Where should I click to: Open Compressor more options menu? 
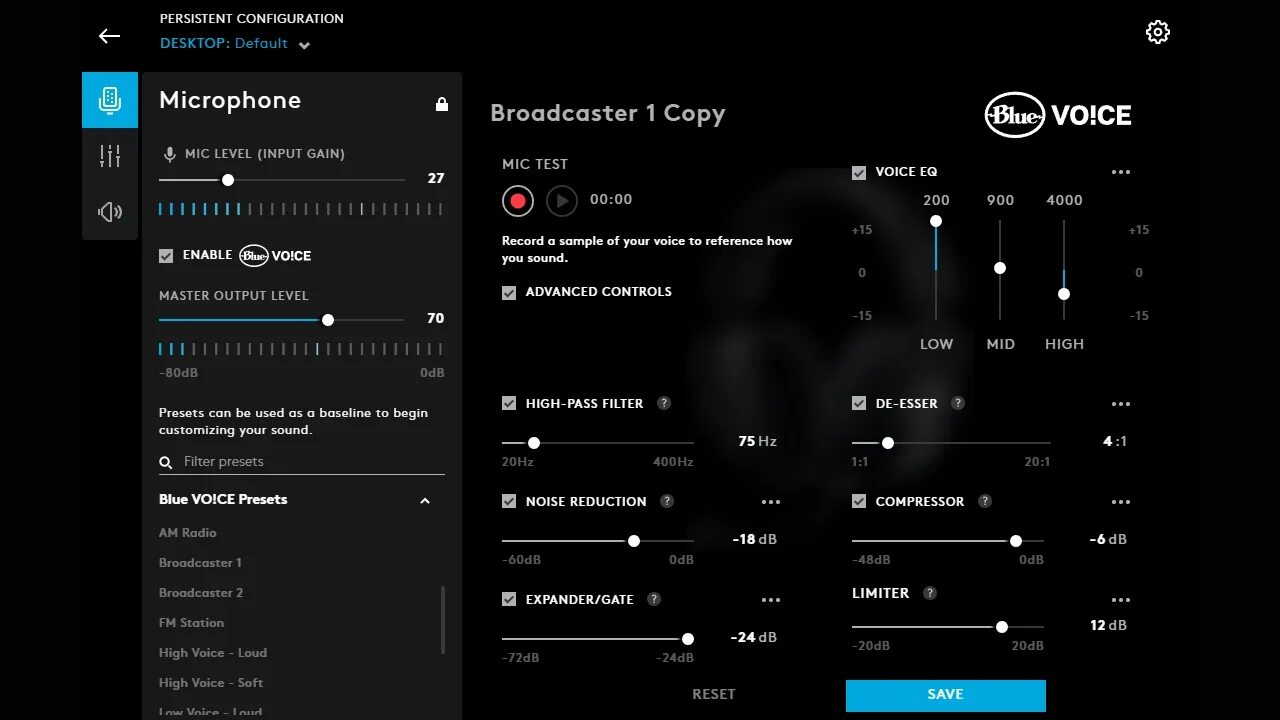(x=1121, y=502)
